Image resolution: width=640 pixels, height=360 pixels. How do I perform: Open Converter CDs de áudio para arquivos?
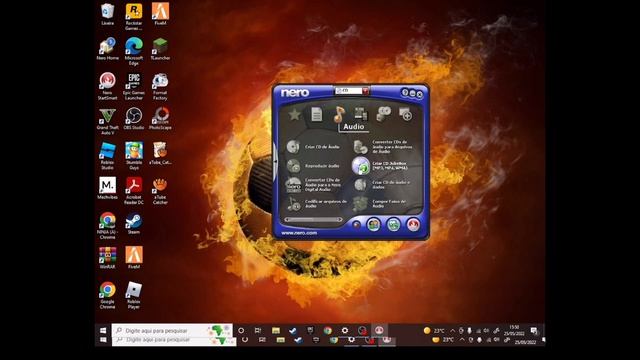(x=383, y=147)
